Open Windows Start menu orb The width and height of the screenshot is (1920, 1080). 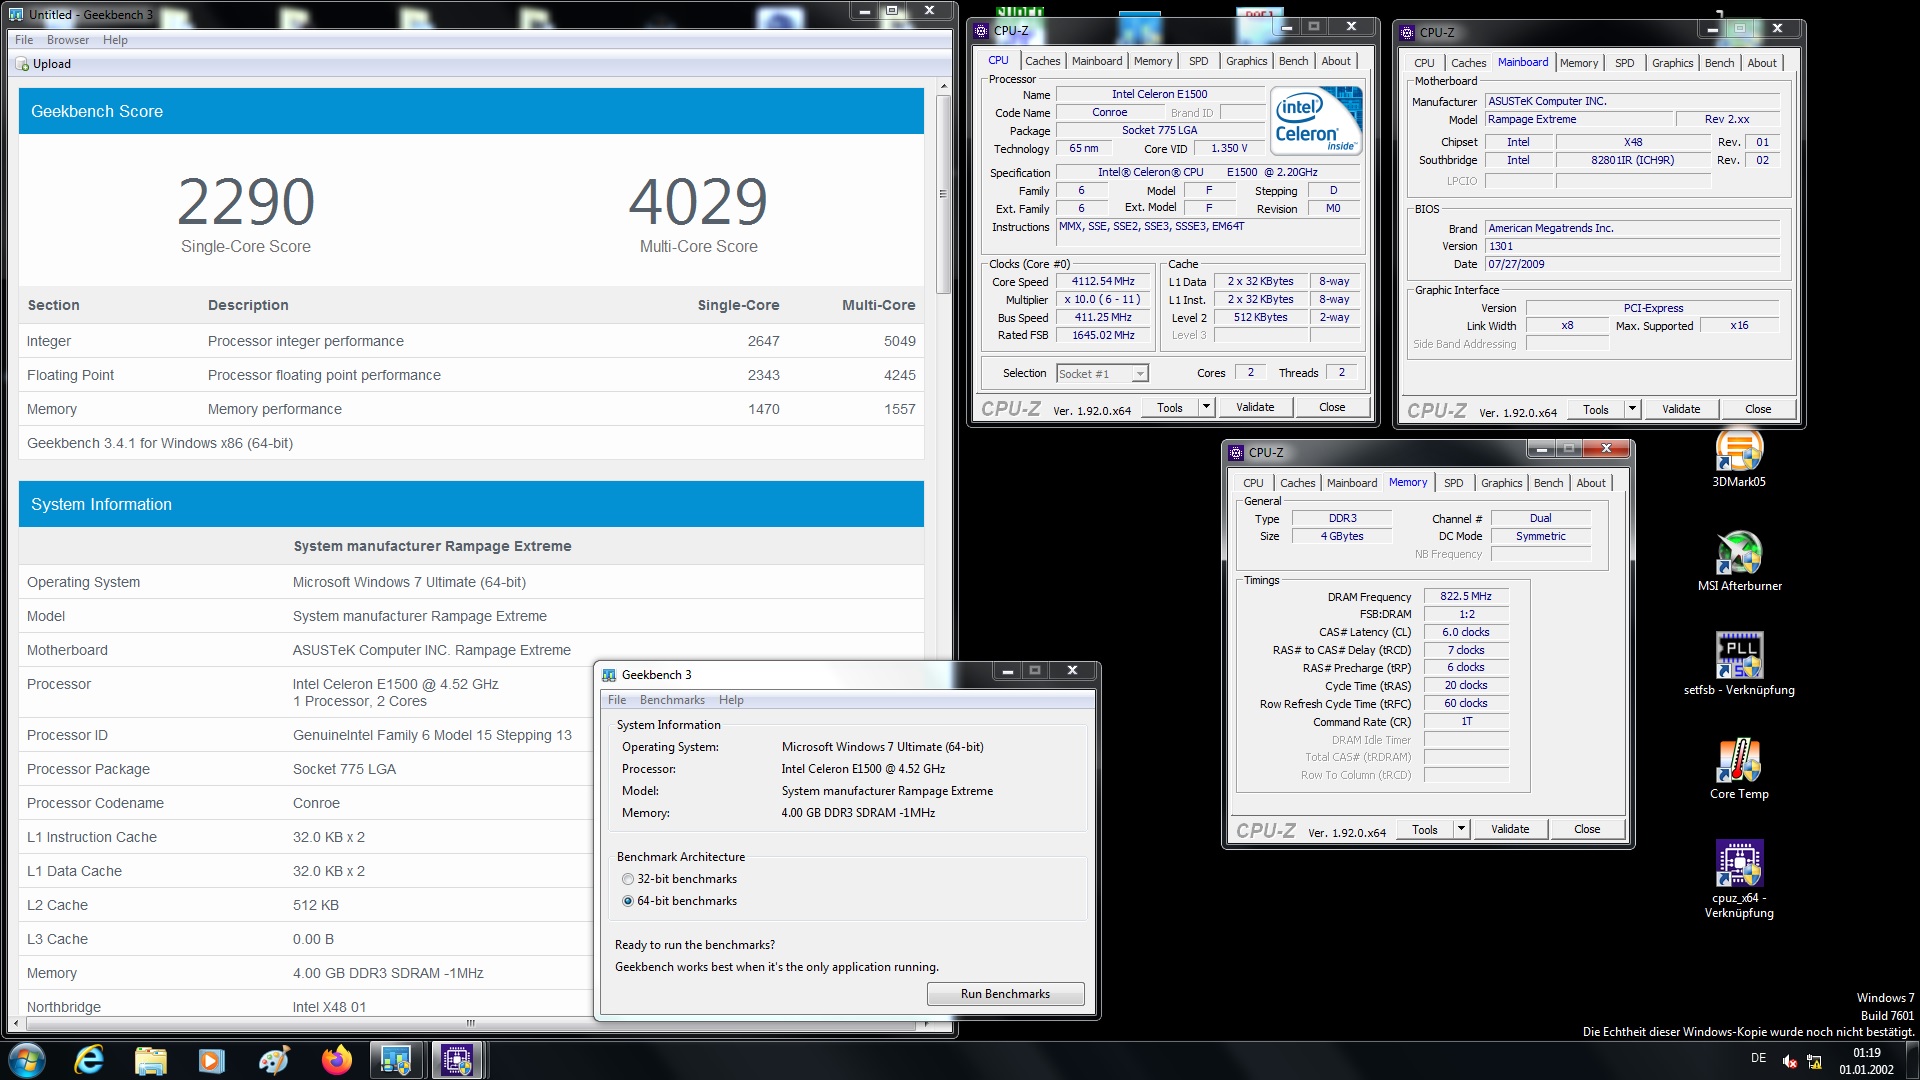[x=27, y=1059]
